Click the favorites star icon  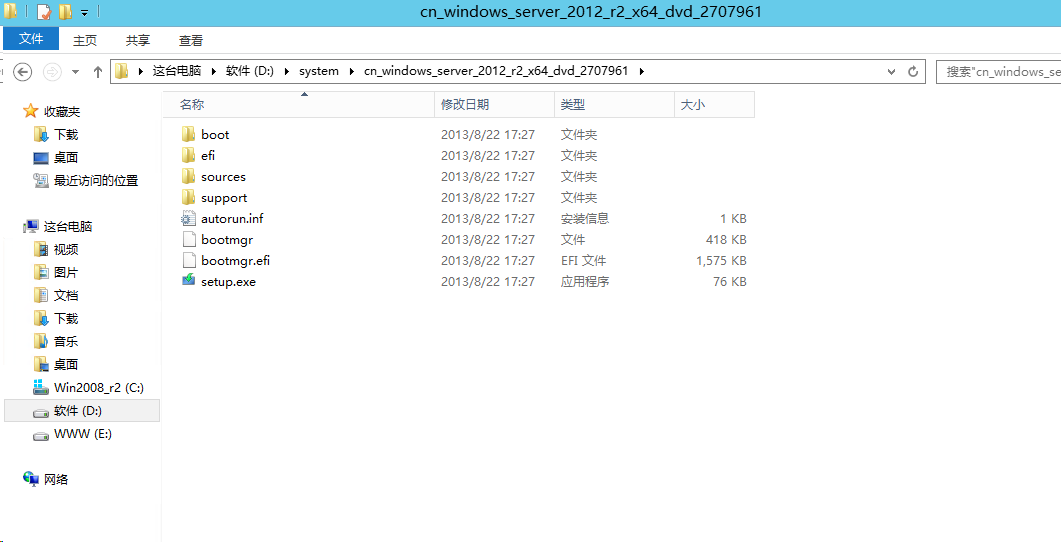[x=30, y=111]
